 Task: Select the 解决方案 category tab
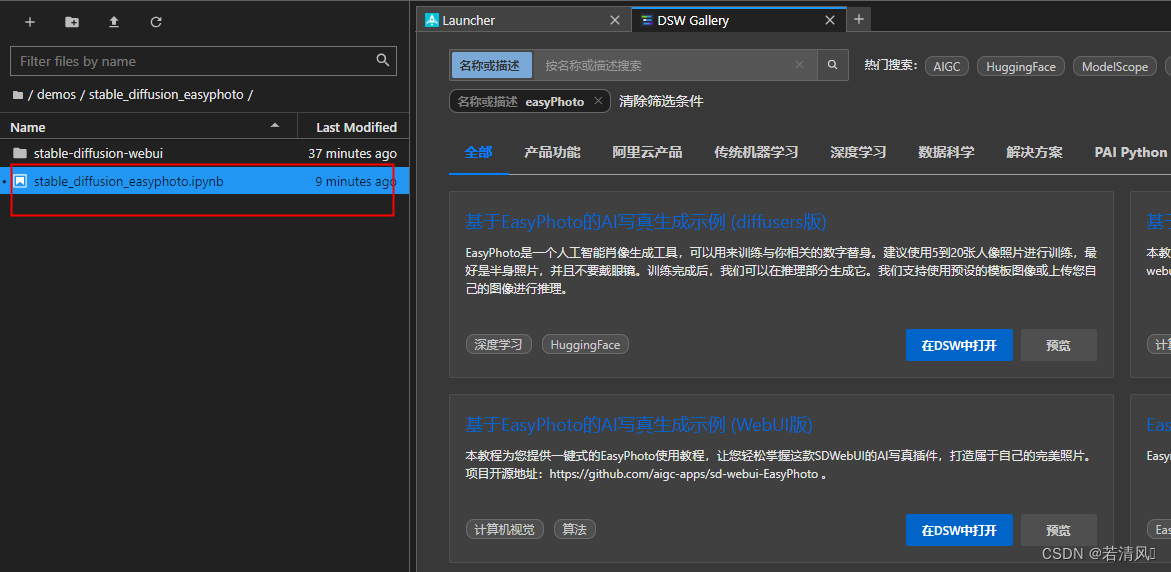click(1034, 152)
